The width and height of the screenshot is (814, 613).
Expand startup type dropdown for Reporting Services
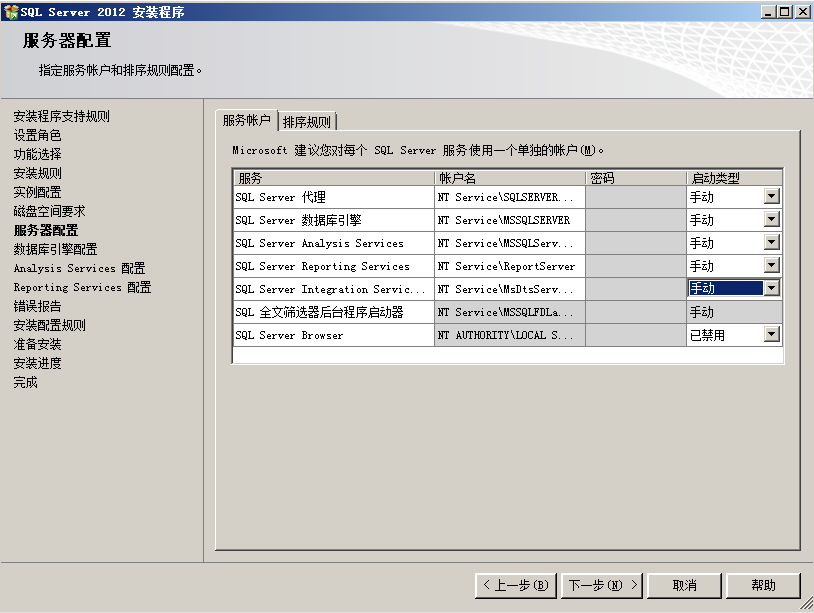tap(771, 265)
